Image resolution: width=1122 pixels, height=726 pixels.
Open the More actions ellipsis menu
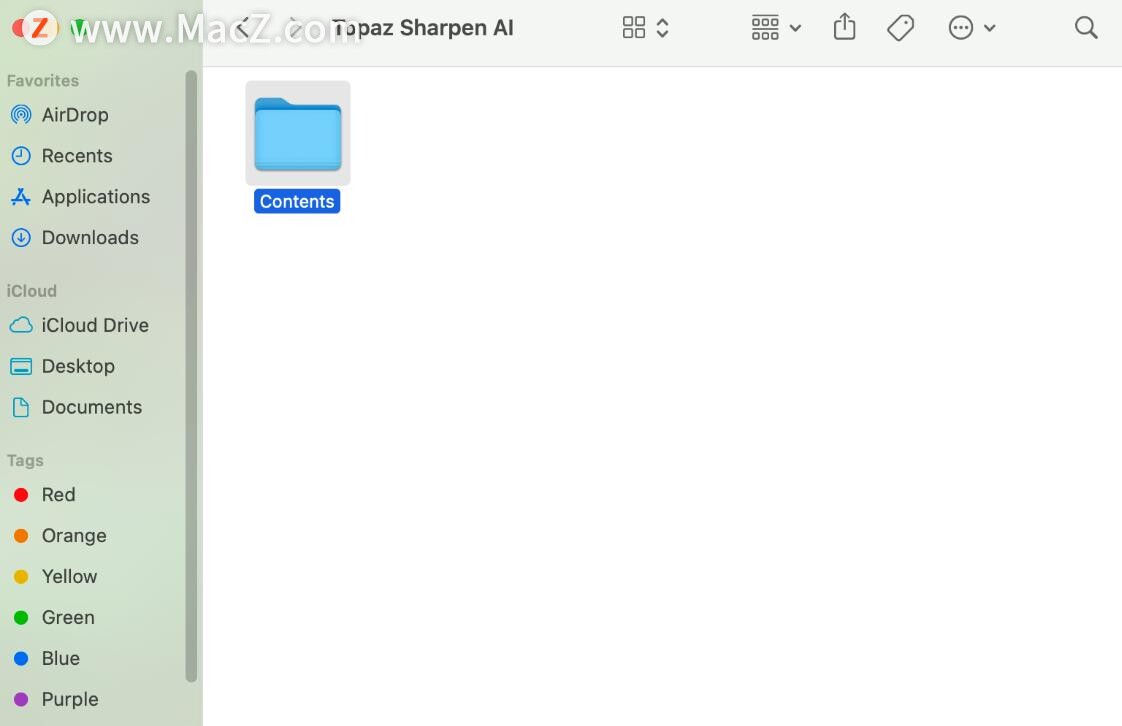[x=971, y=28]
